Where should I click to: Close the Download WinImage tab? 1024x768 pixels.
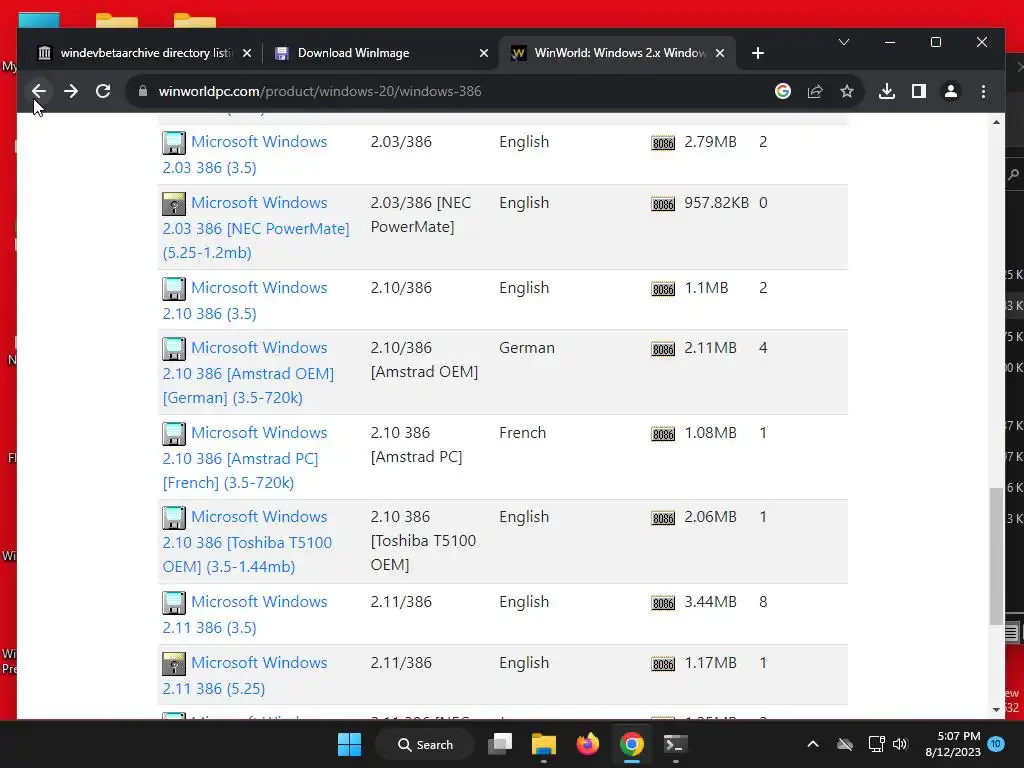484,53
